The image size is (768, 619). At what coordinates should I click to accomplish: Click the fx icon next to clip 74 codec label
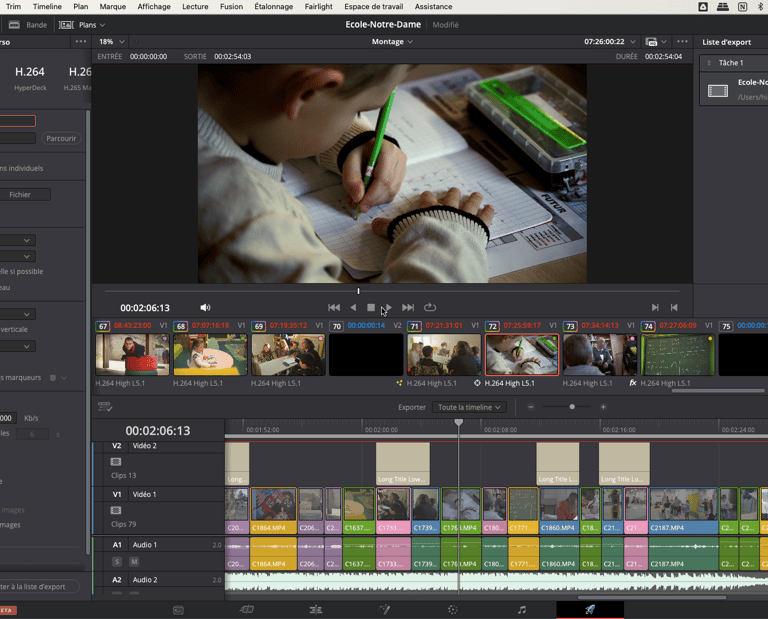coord(633,383)
